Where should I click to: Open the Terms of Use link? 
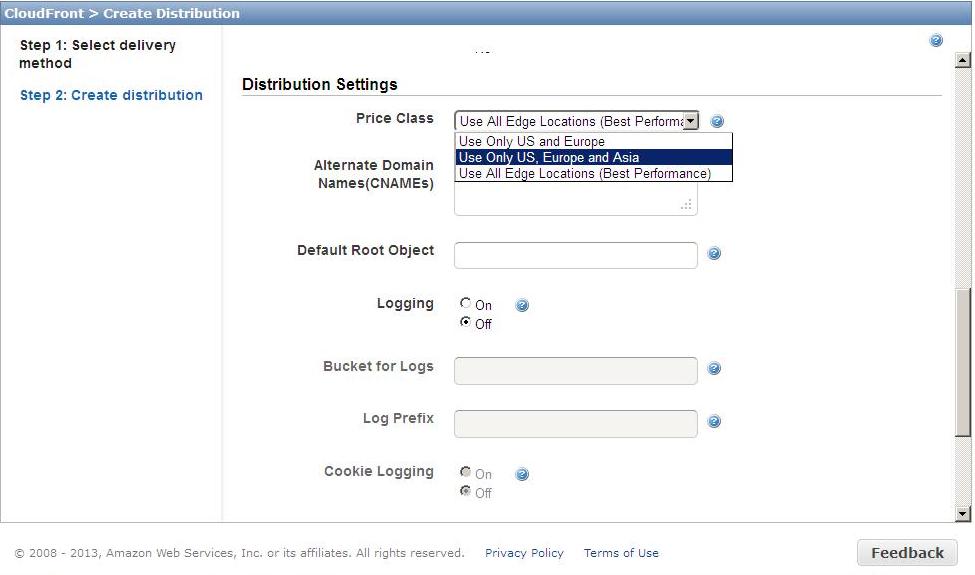point(621,553)
